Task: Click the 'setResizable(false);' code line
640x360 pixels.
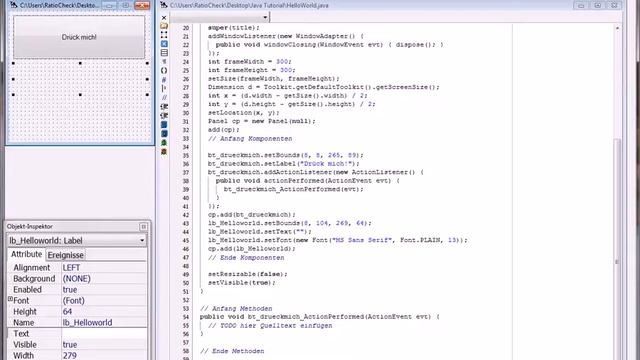Action: [x=248, y=274]
